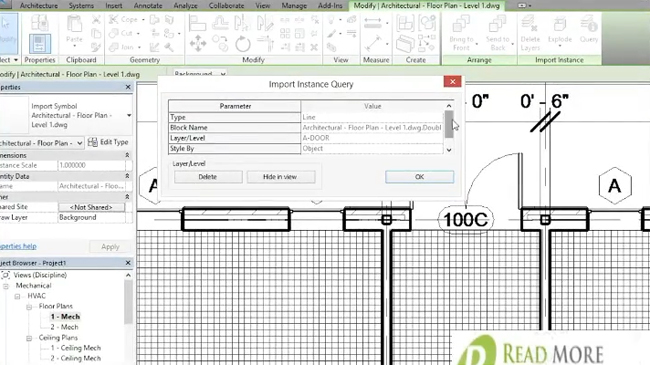Select the Match Type Properties tool
The height and width of the screenshot is (365, 650).
pyautogui.click(x=96, y=47)
